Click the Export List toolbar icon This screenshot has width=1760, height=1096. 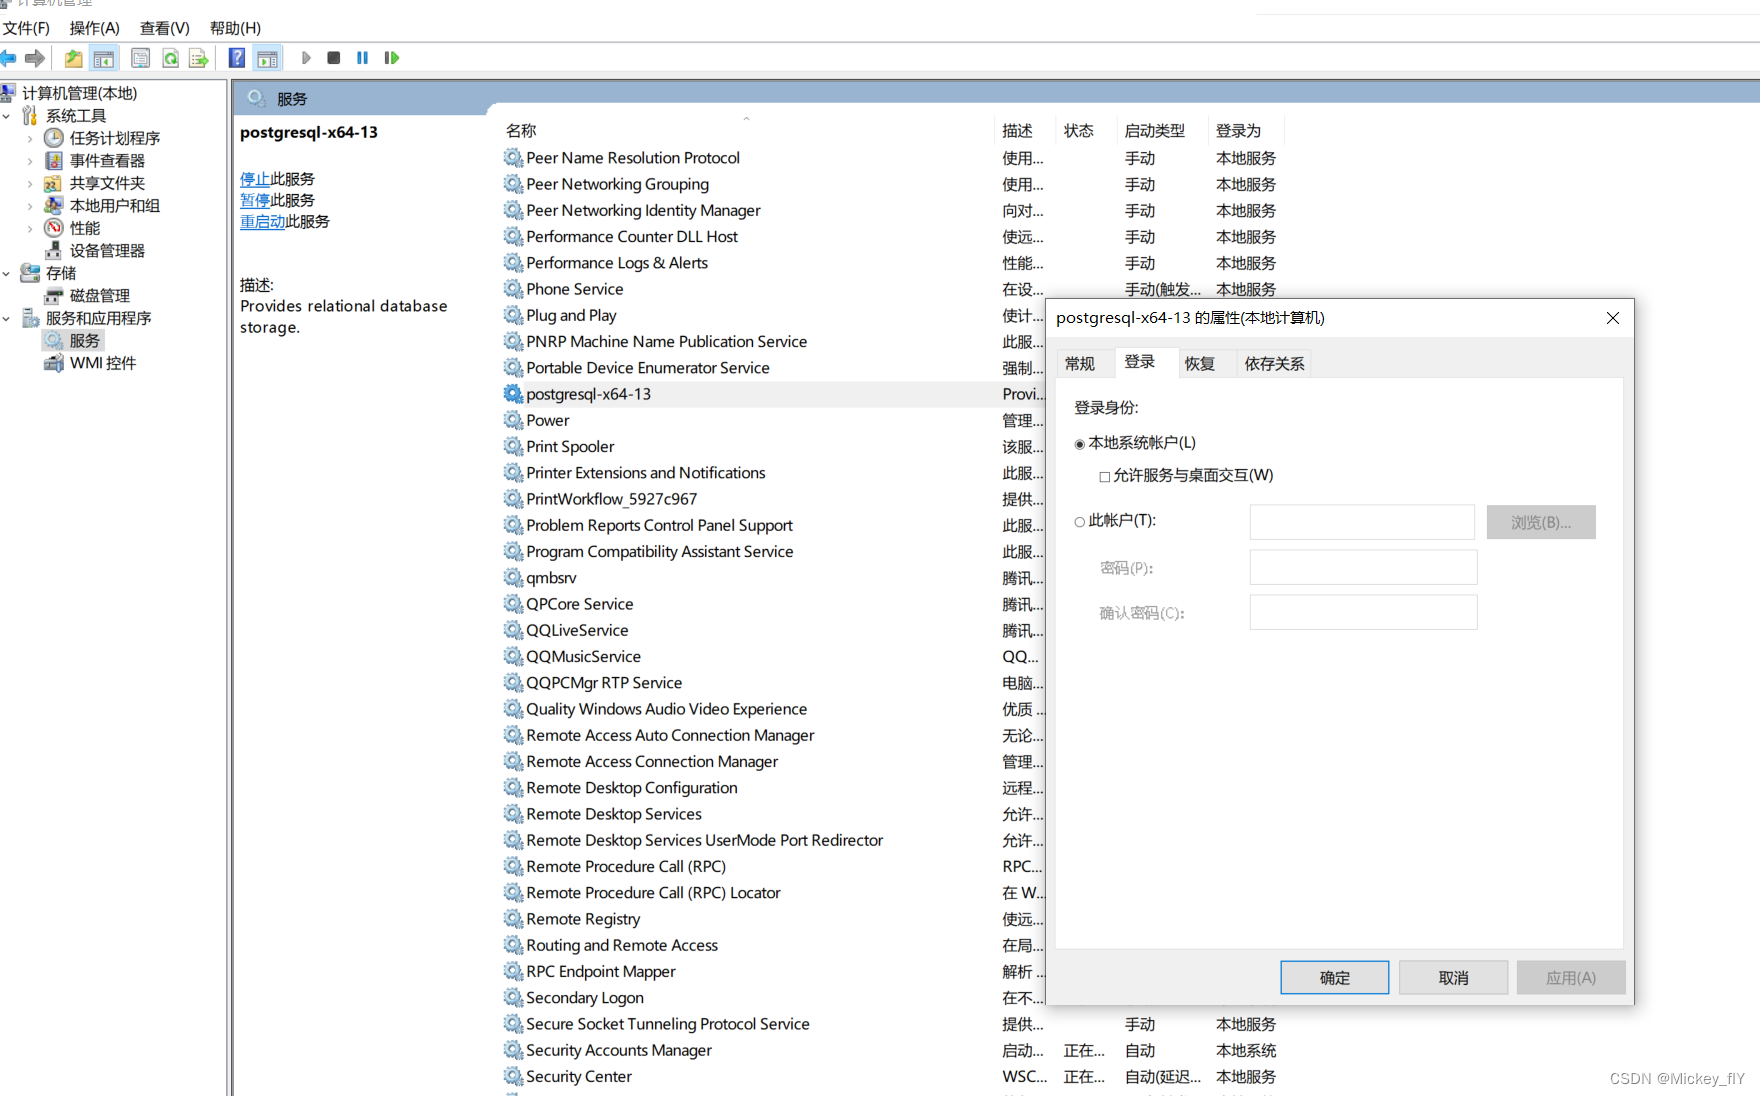pyautogui.click(x=198, y=58)
